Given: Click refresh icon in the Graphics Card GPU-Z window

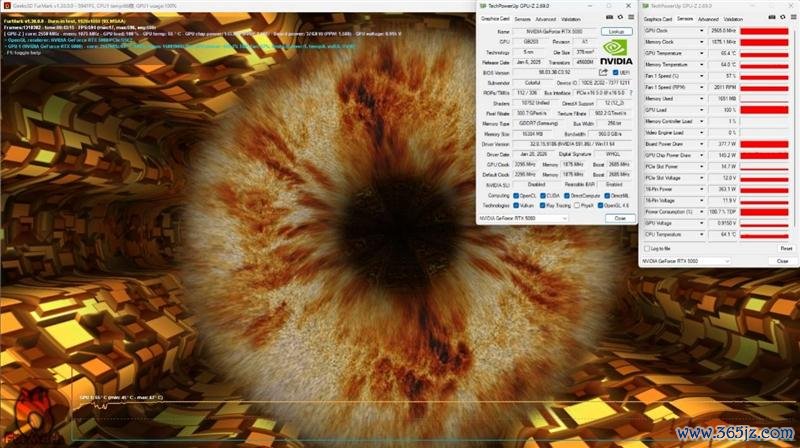Looking at the screenshot, I should coord(620,18).
